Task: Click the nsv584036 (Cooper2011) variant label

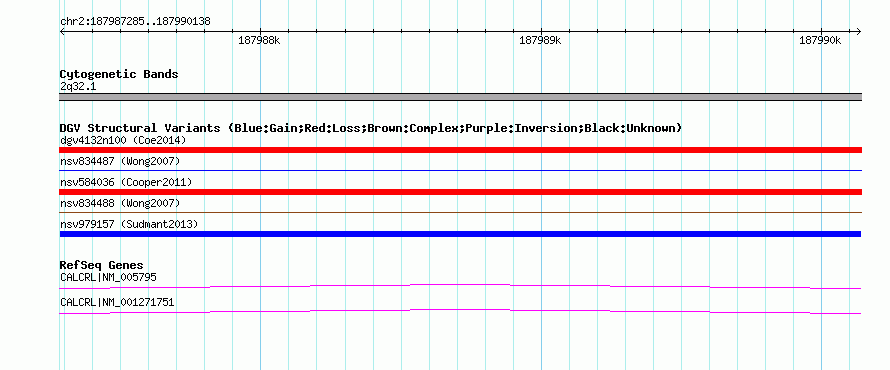Action: tap(126, 182)
